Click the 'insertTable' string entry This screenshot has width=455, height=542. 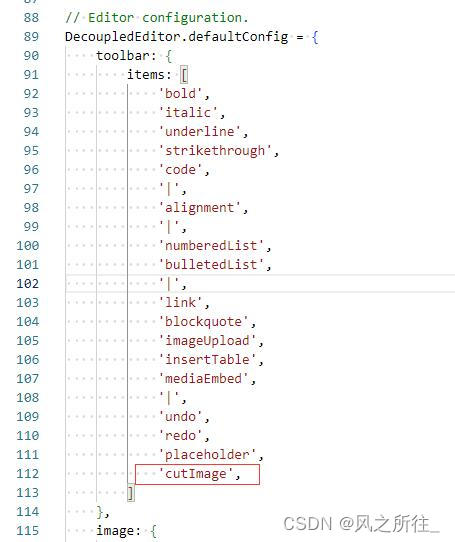tap(207, 360)
